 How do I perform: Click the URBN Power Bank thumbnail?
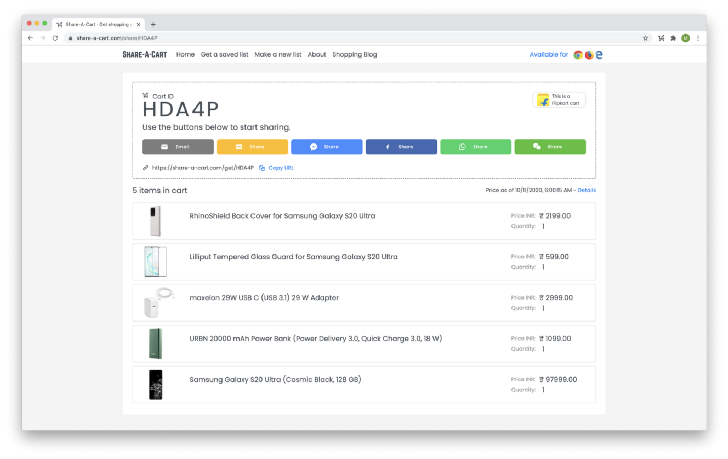(x=156, y=343)
